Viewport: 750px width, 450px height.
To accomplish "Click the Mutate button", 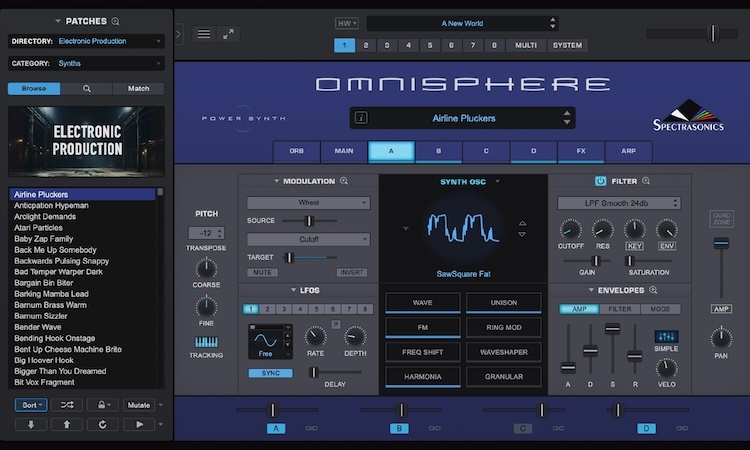I will (x=138, y=405).
